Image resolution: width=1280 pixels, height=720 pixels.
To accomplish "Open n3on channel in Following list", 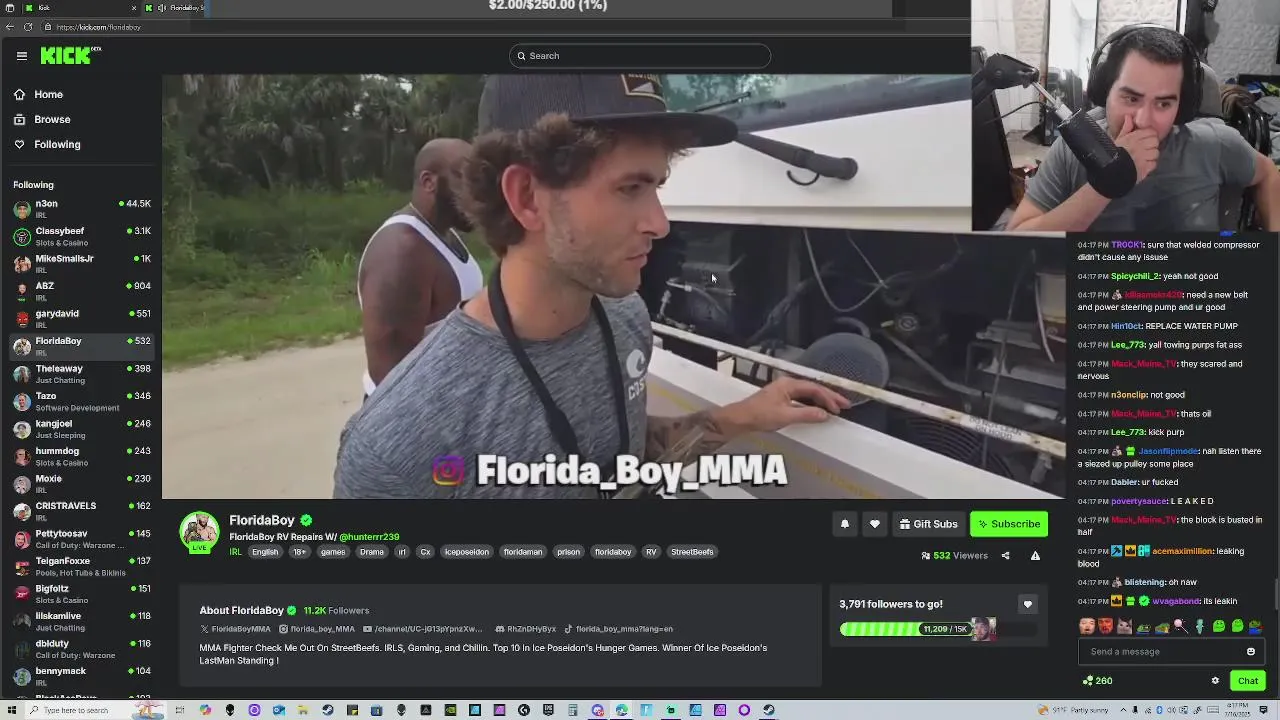I will pos(81,209).
